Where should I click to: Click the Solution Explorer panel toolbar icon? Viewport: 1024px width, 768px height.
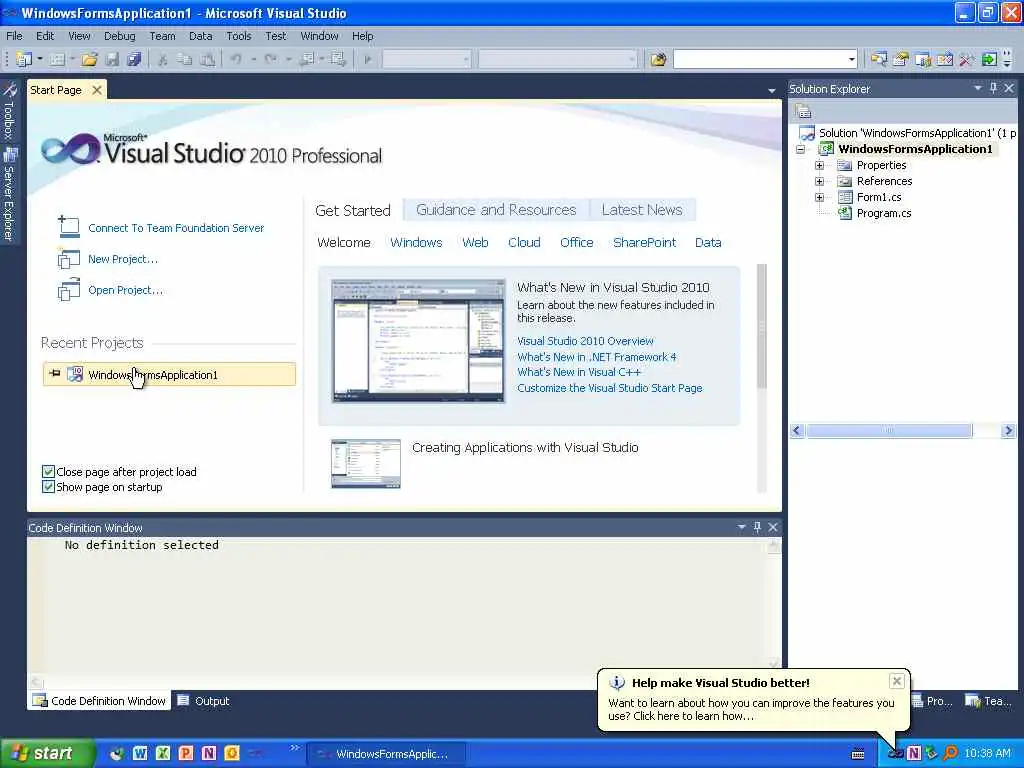point(804,112)
